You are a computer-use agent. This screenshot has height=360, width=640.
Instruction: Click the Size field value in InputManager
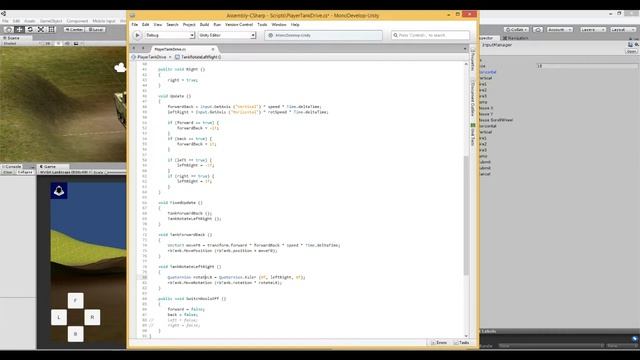click(587, 66)
